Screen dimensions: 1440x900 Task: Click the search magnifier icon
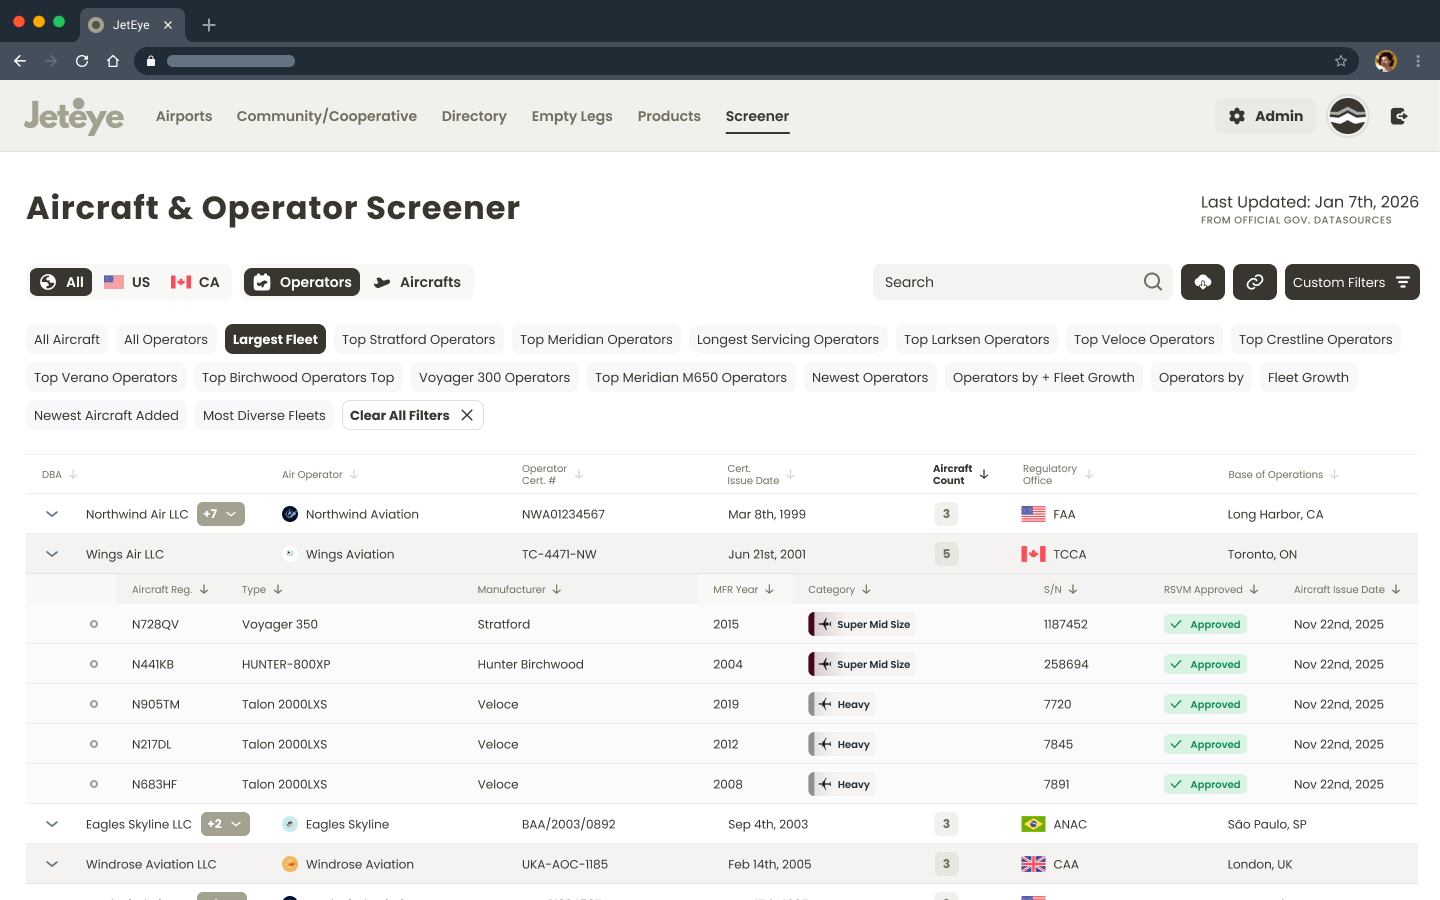coord(1153,282)
